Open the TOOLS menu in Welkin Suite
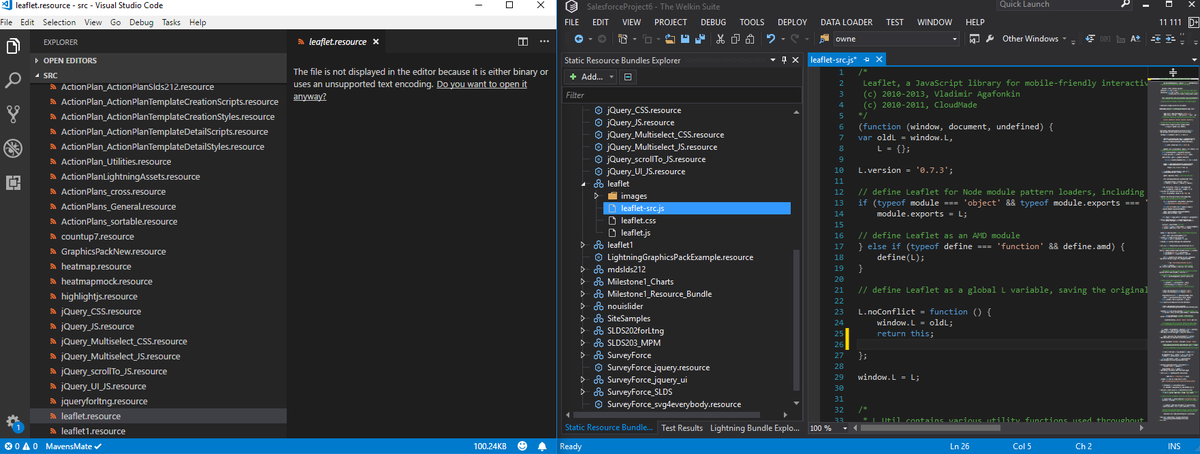Viewport: 1200px width, 454px height. pyautogui.click(x=752, y=22)
